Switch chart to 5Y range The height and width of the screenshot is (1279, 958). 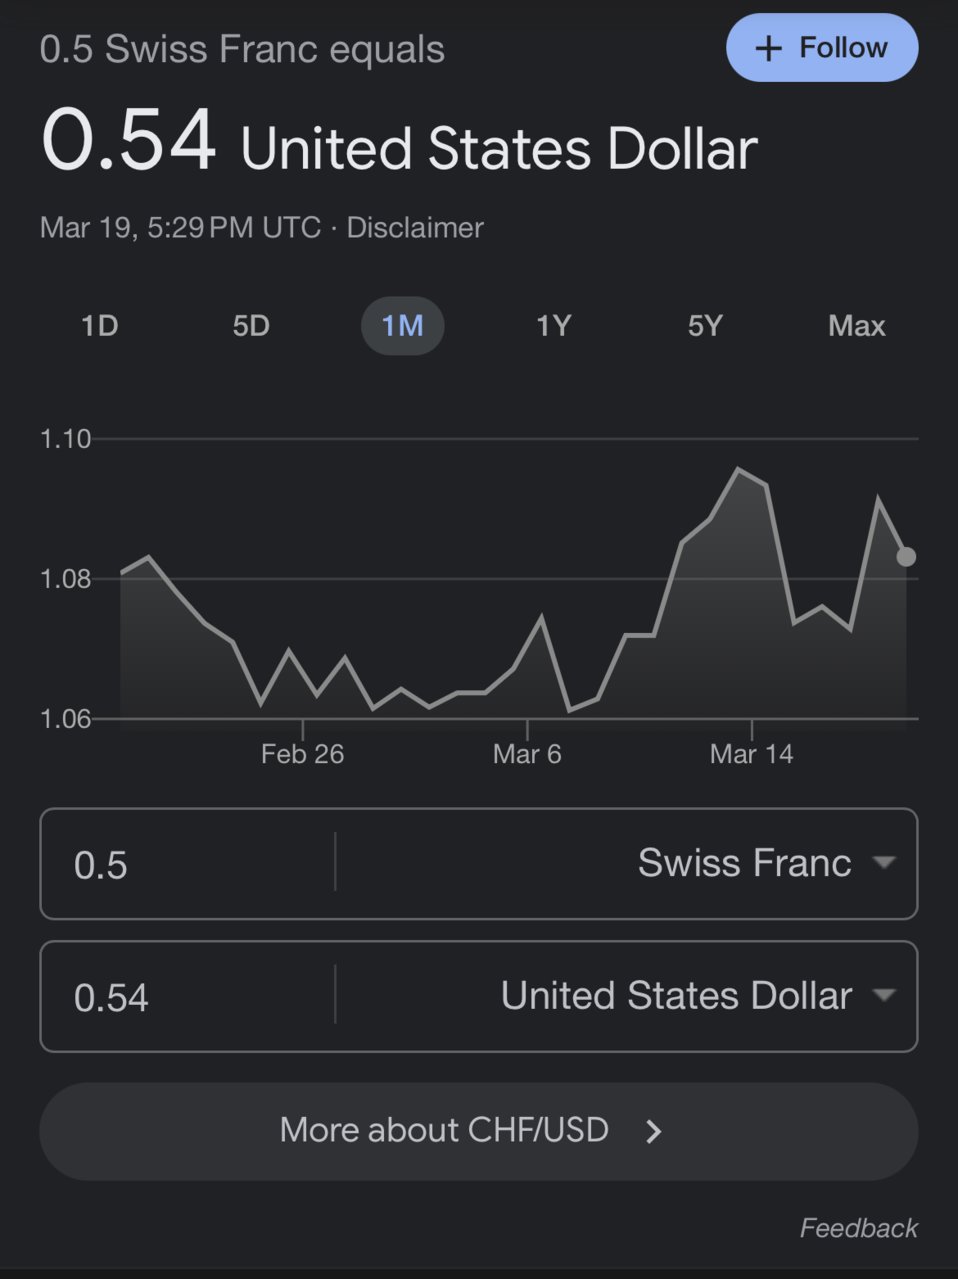click(705, 326)
